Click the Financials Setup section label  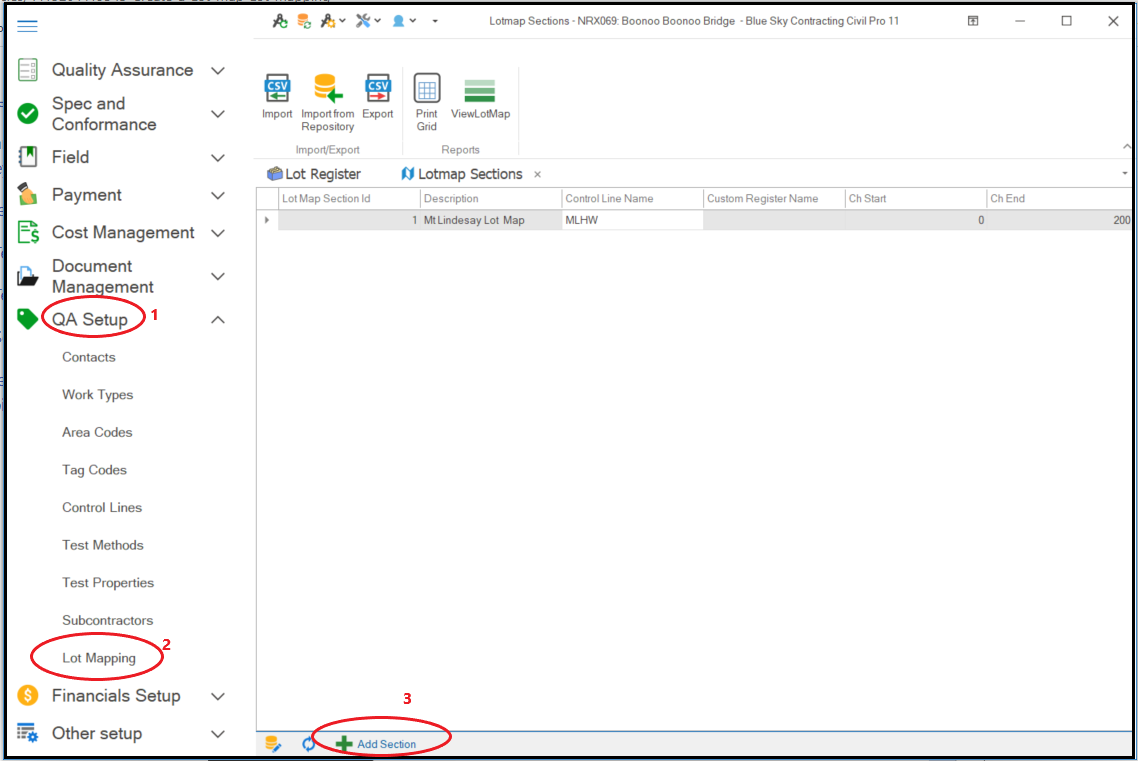(x=116, y=696)
